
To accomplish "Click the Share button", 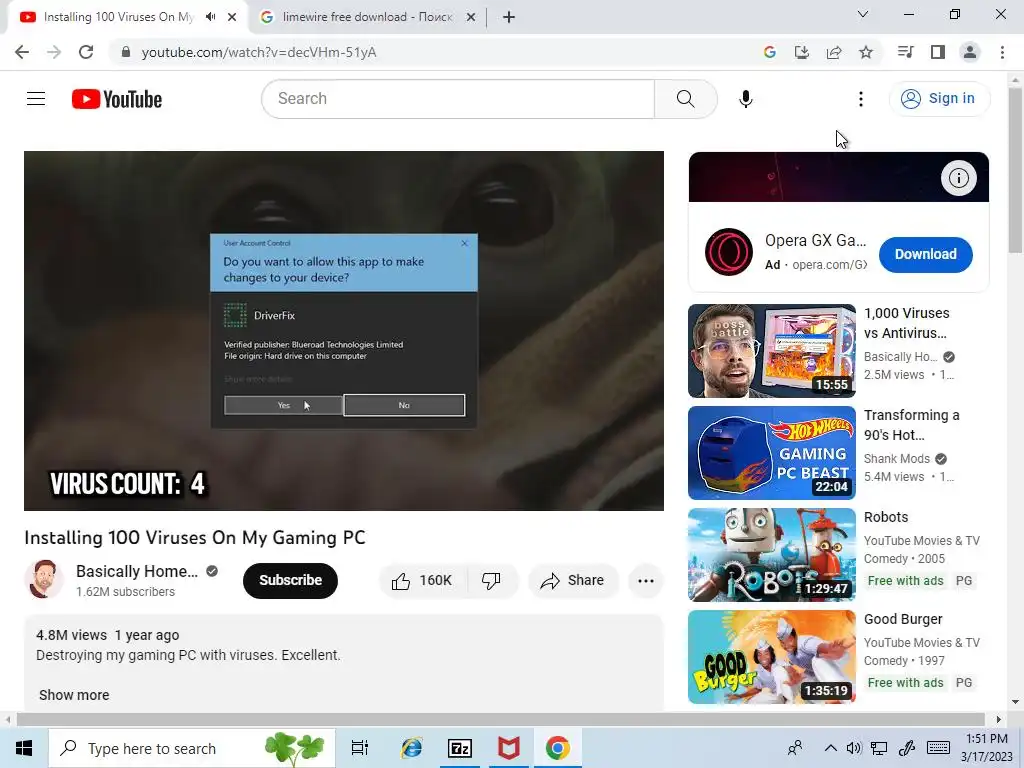I will 573,581.
